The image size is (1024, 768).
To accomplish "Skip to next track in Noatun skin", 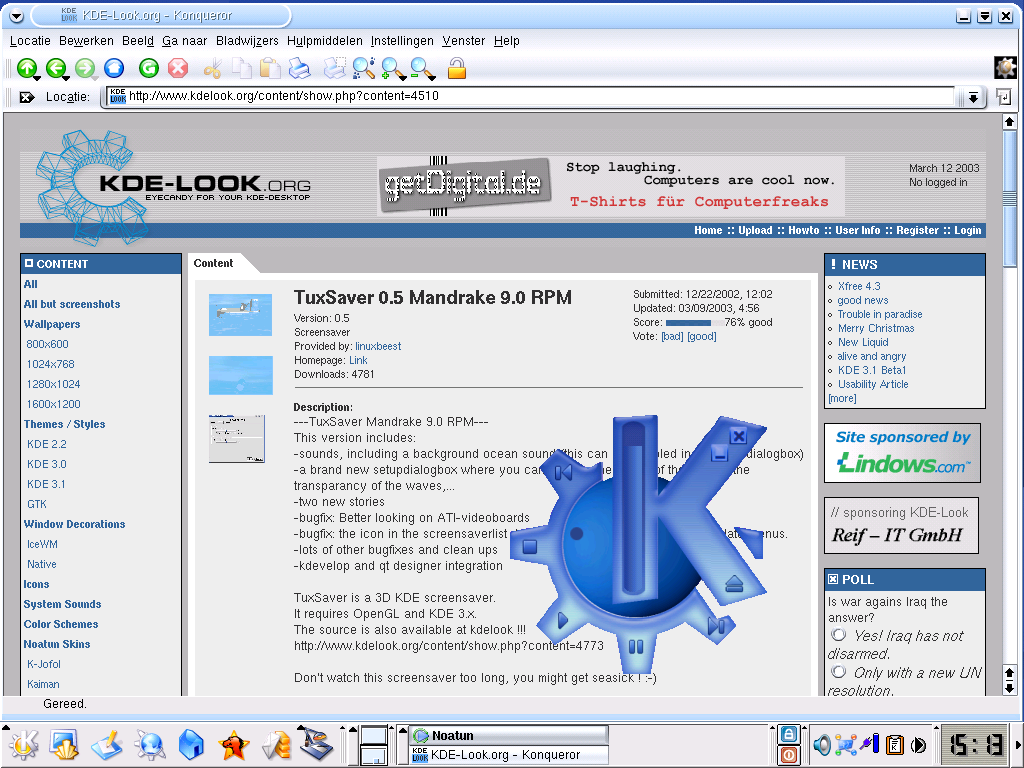I will point(716,626).
